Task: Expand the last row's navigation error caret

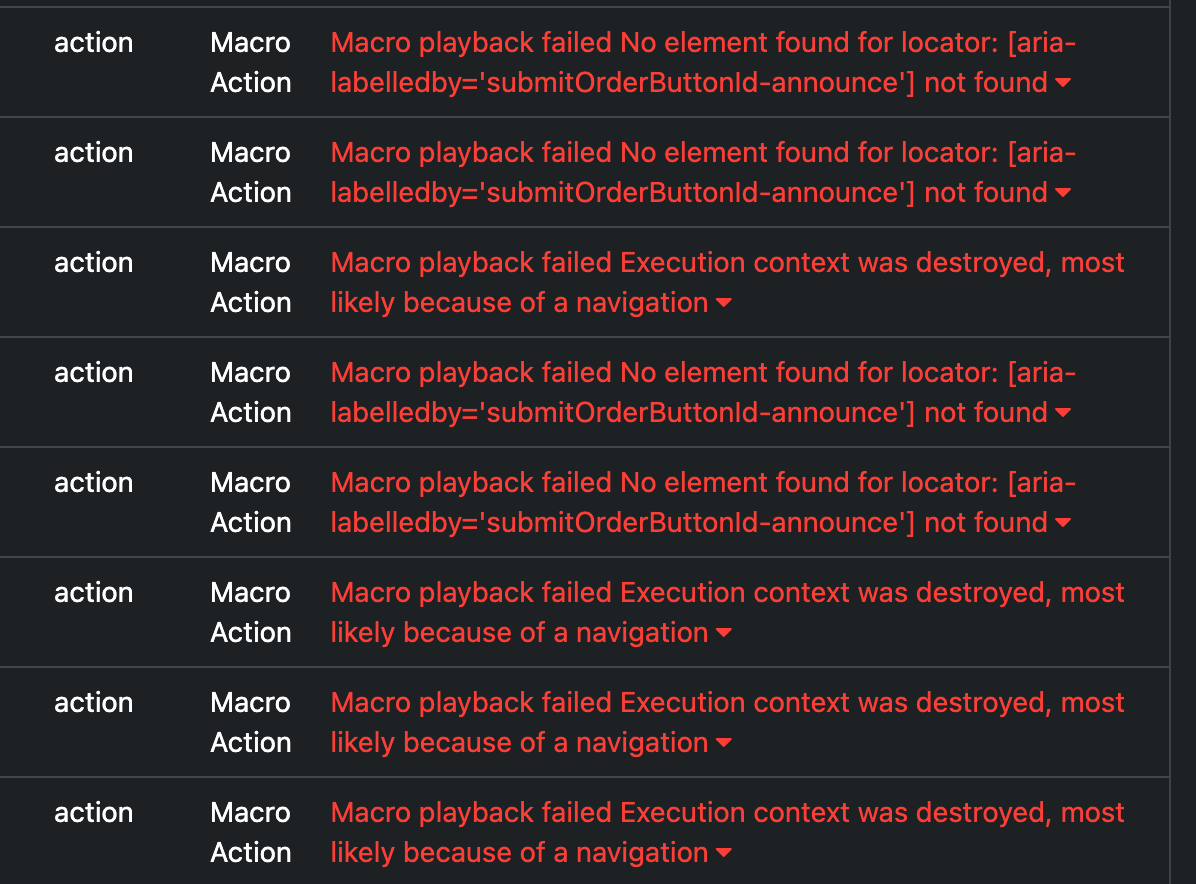Action: click(724, 853)
